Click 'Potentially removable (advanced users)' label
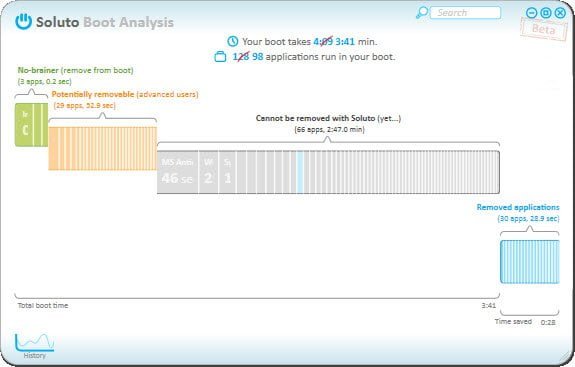Viewport: 575px width, 367px height. click(125, 94)
